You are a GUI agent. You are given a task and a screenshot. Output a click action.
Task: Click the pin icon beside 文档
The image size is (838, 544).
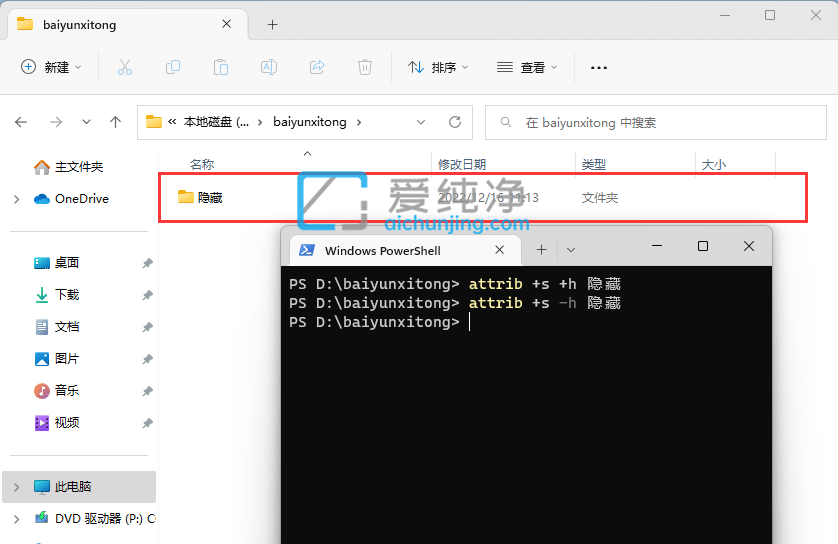click(148, 327)
